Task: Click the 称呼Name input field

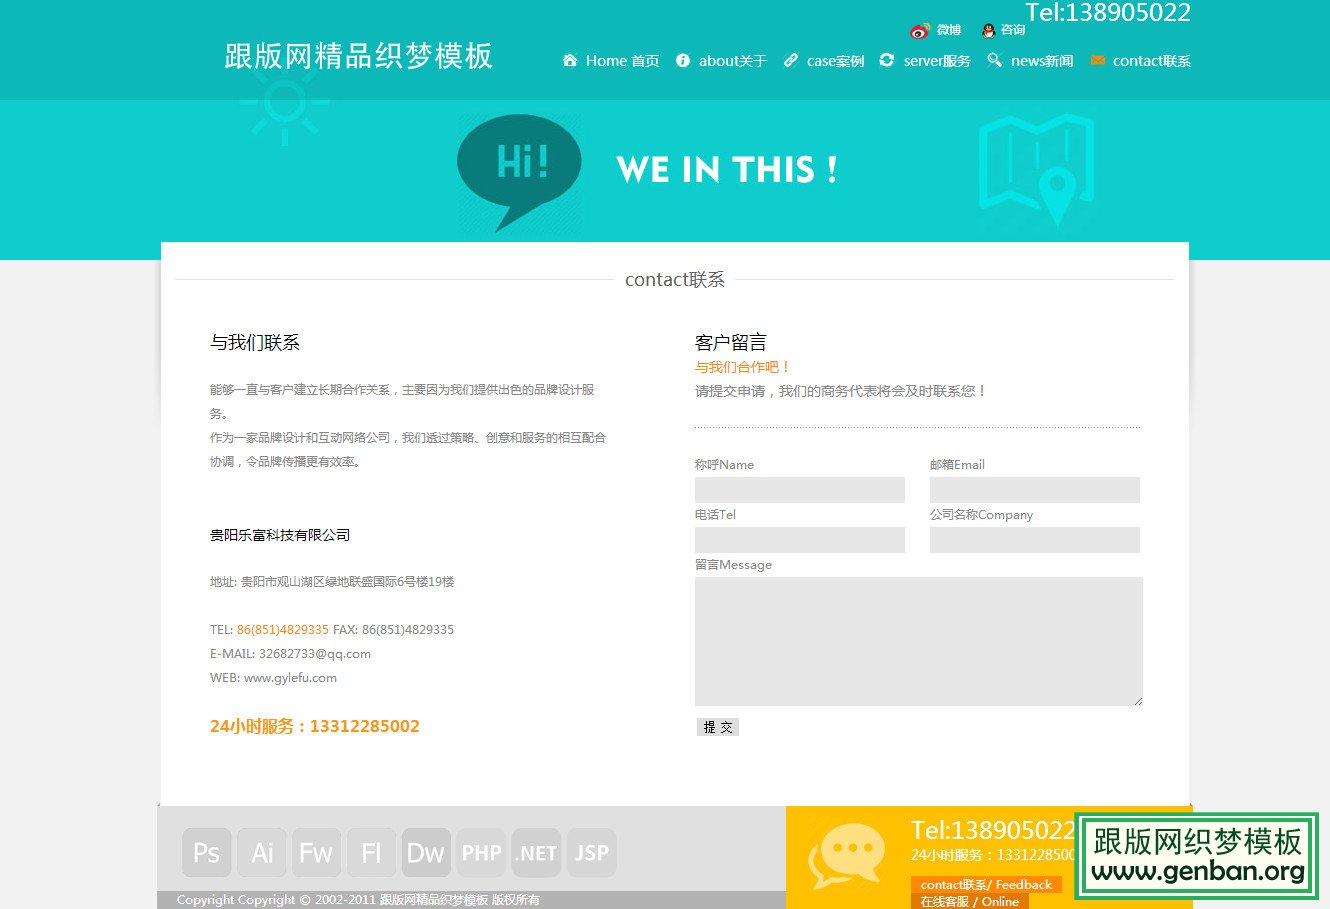Action: point(799,489)
